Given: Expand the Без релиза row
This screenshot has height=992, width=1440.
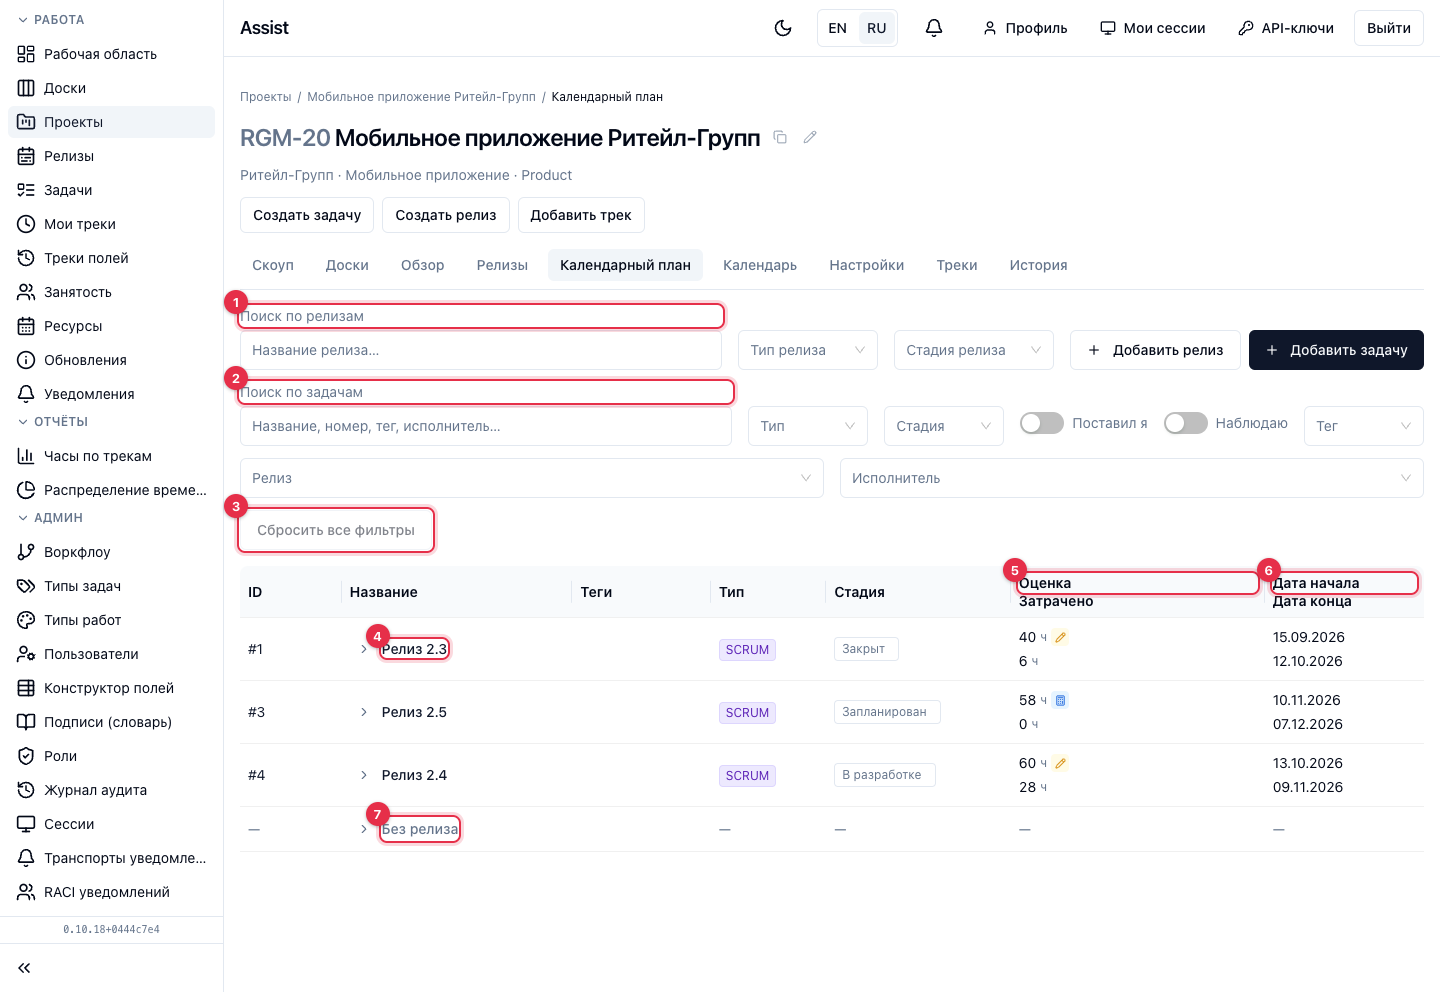Looking at the screenshot, I should [x=364, y=829].
